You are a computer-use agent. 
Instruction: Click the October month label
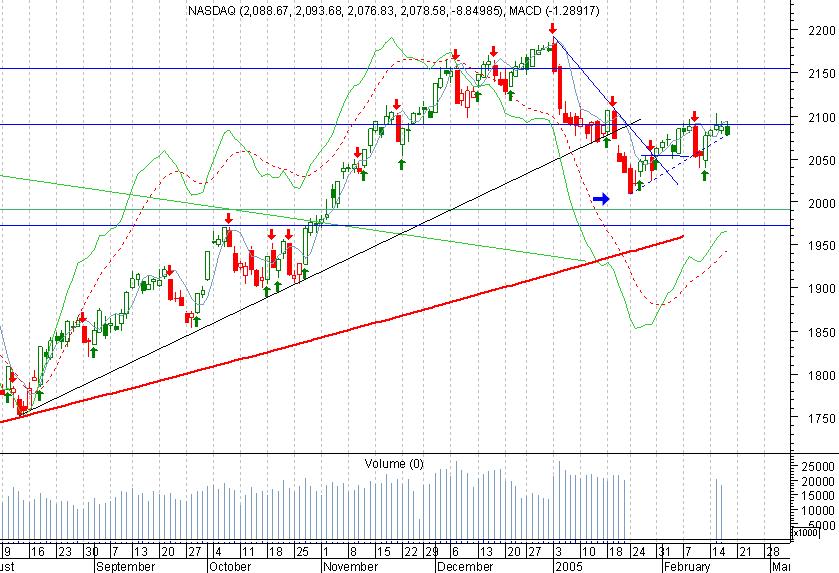[230, 567]
